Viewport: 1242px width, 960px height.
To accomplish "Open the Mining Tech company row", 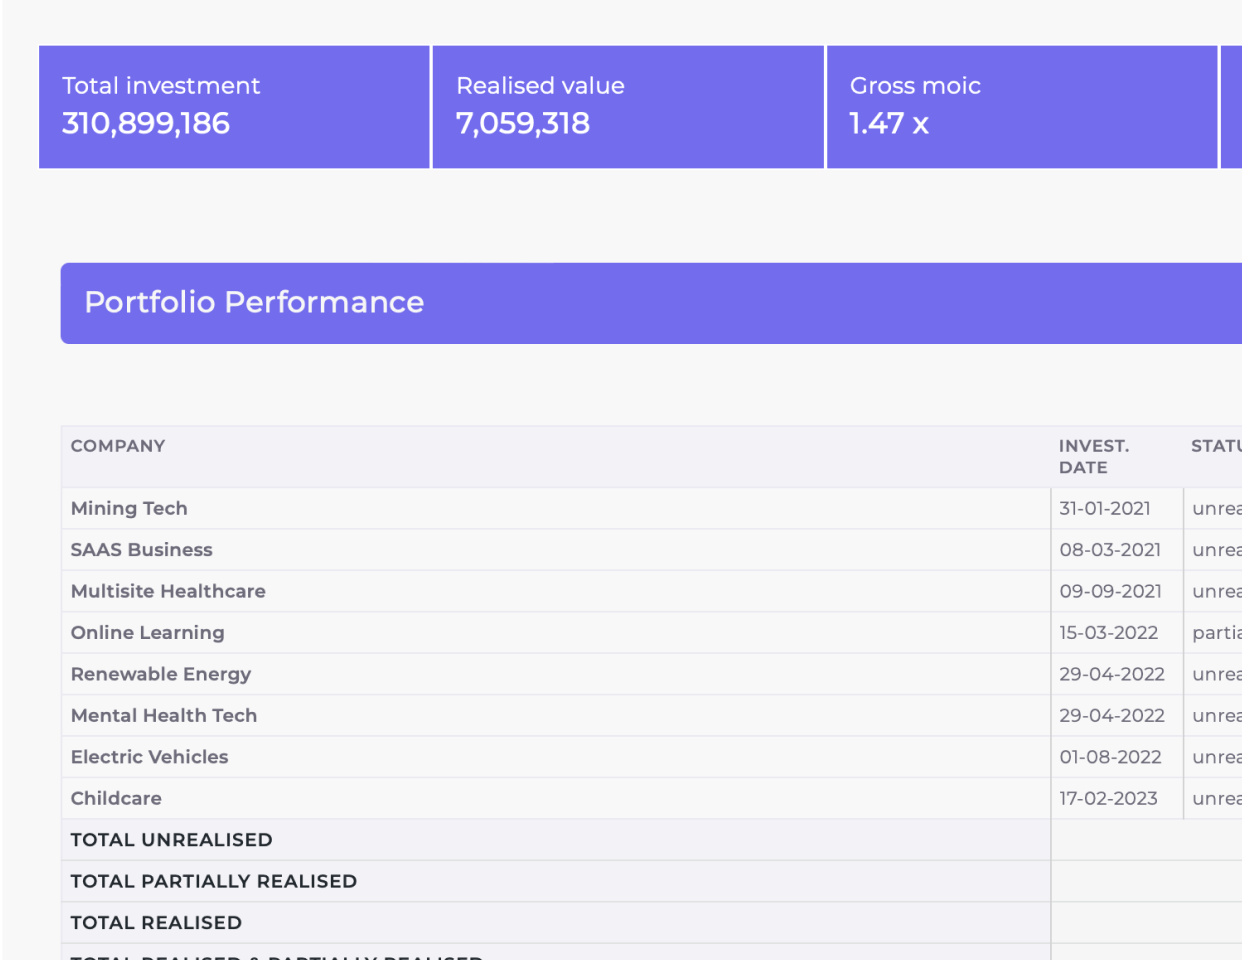I will click(x=129, y=508).
